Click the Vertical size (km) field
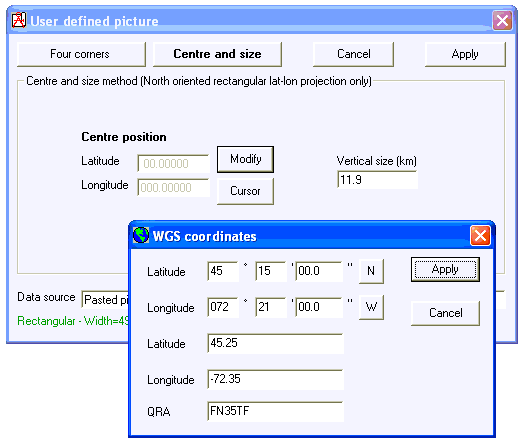Image resolution: width=527 pixels, height=444 pixels. (x=377, y=180)
